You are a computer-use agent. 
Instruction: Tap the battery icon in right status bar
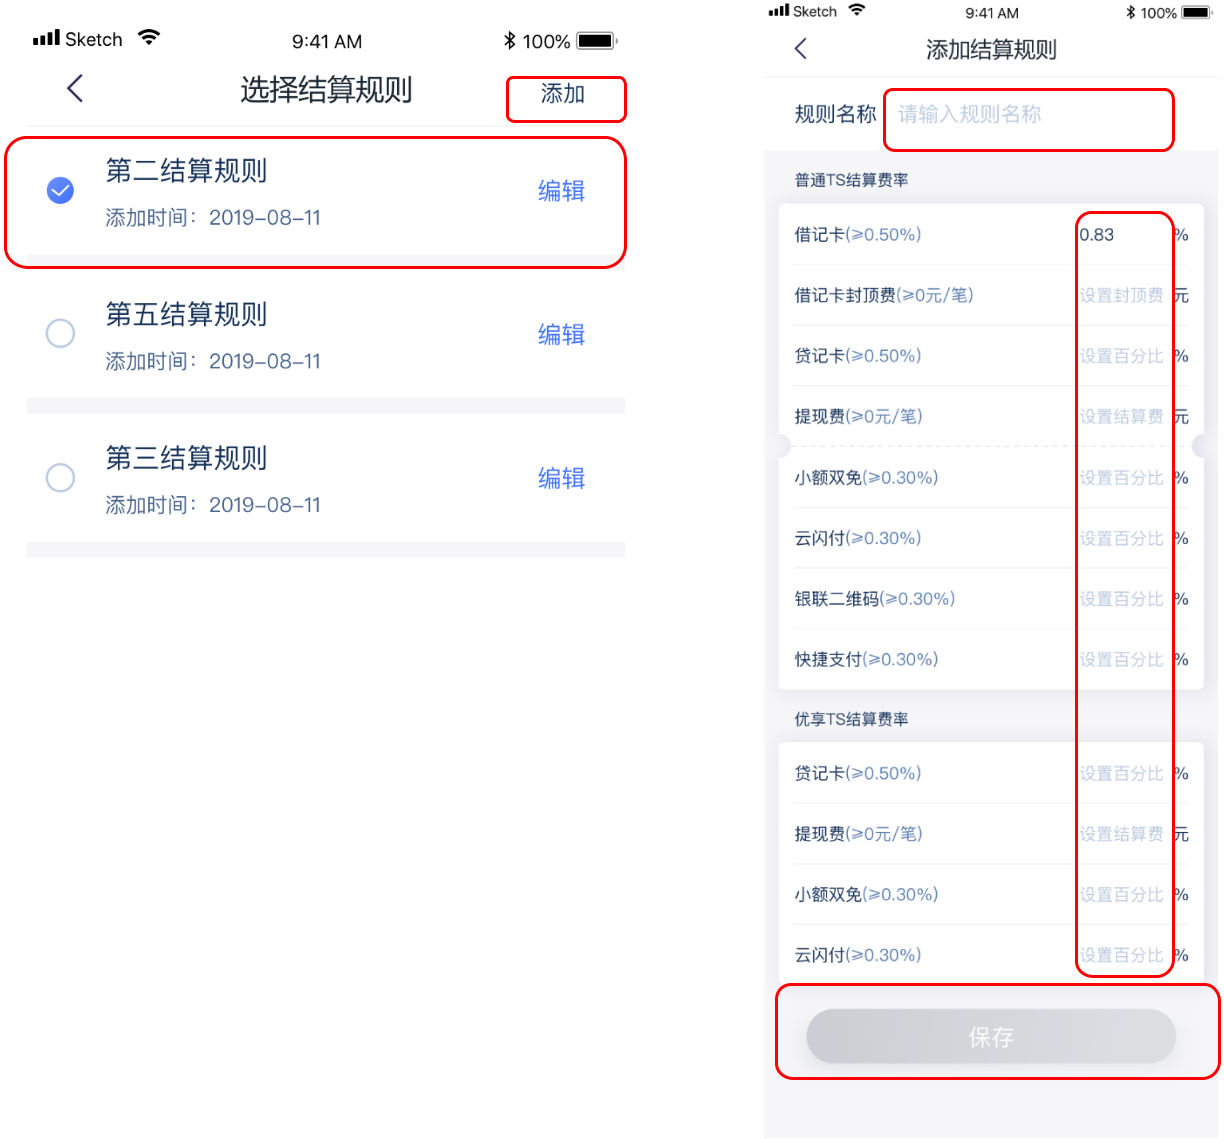[x=1196, y=13]
